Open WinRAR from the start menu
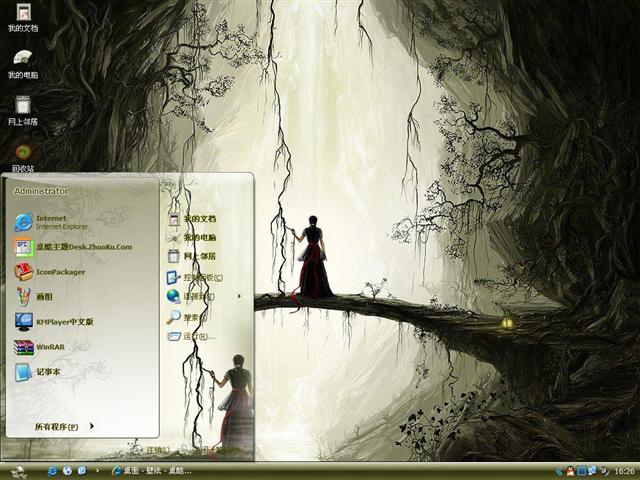The height and width of the screenshot is (480, 640). [x=39, y=347]
